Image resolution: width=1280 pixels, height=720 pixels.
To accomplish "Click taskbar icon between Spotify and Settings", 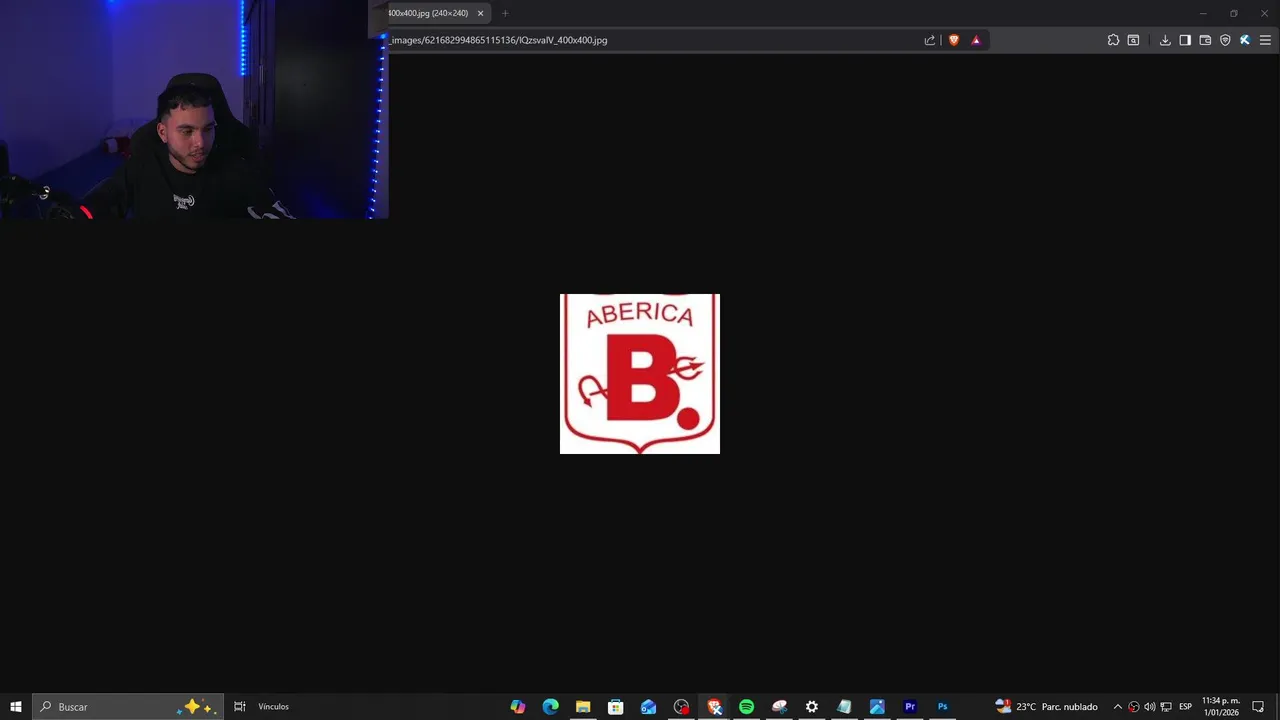I will point(779,707).
